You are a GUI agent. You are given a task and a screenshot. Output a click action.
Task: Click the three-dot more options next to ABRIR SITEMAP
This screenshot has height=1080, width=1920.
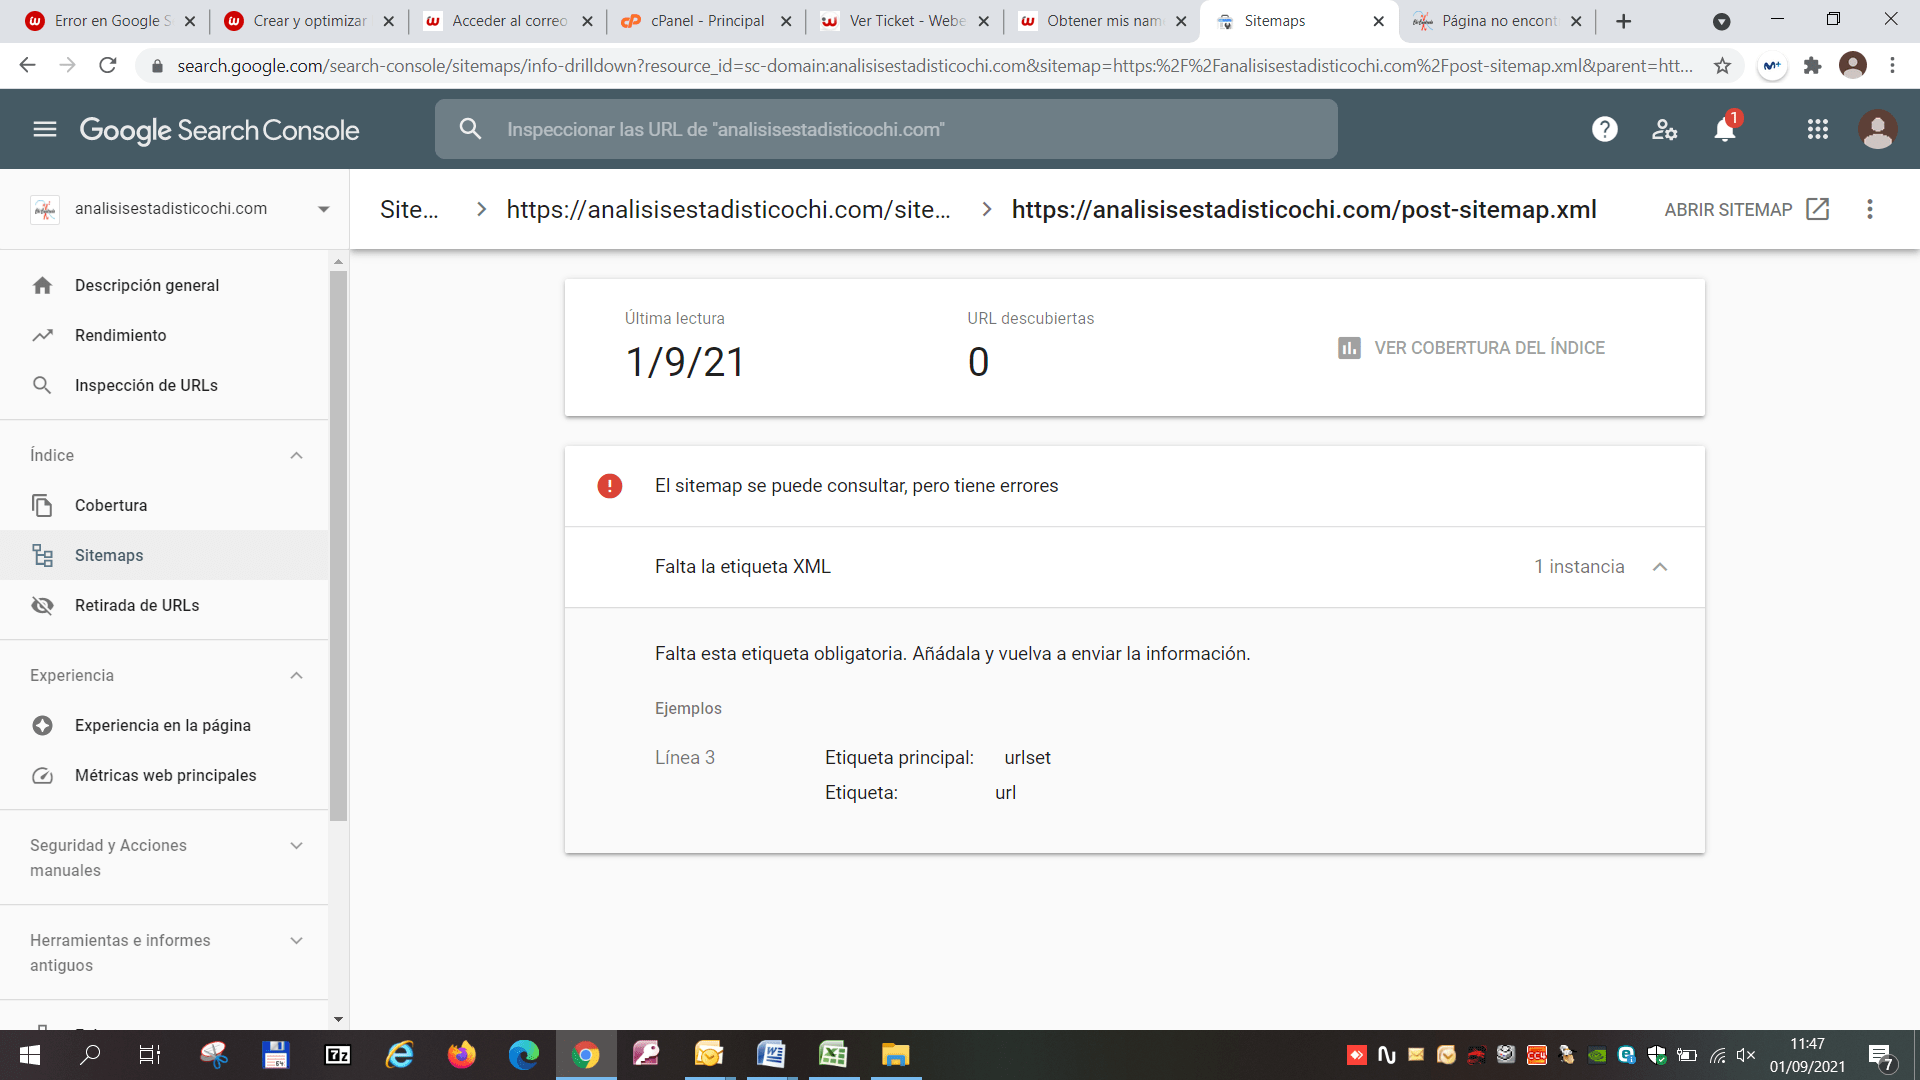[x=1870, y=209]
